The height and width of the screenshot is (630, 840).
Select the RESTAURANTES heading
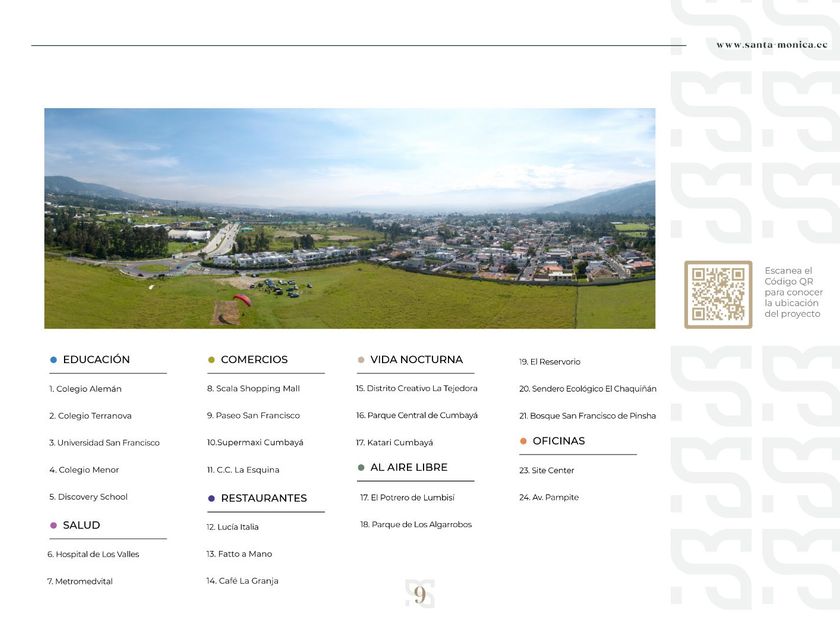click(264, 498)
